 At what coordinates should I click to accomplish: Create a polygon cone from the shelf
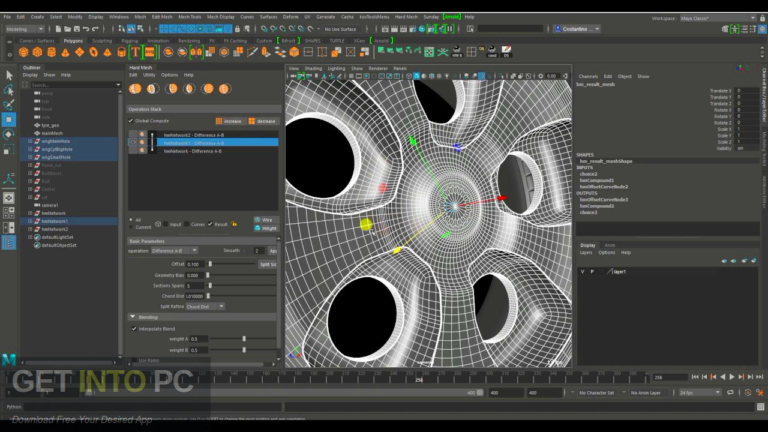pos(65,52)
